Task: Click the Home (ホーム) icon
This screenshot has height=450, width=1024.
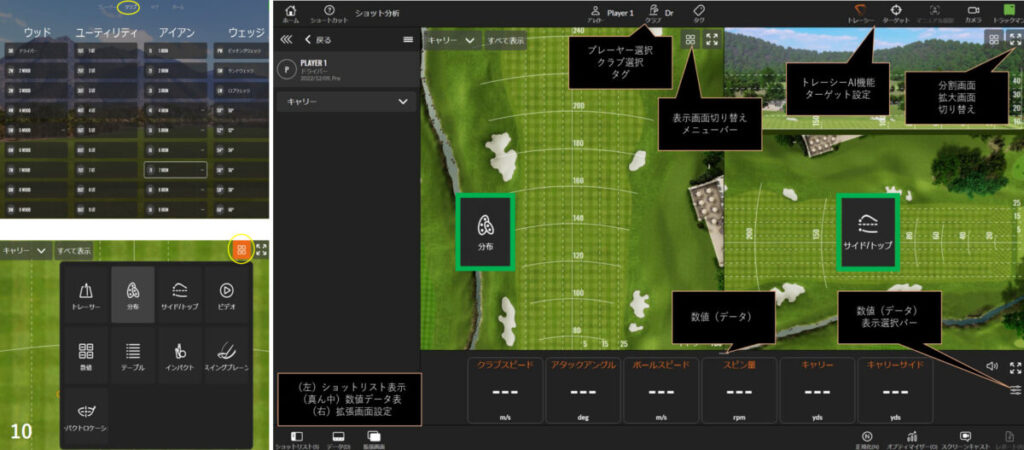Action: coord(291,12)
